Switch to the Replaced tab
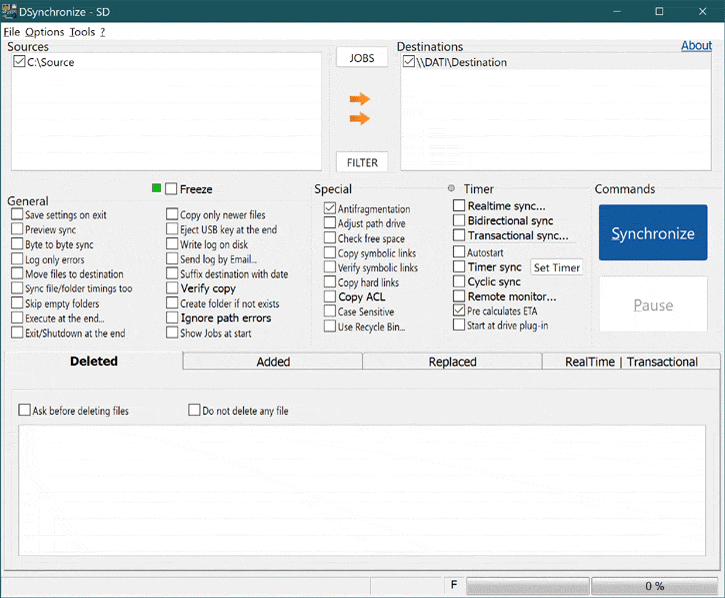This screenshot has width=725, height=598. click(452, 362)
